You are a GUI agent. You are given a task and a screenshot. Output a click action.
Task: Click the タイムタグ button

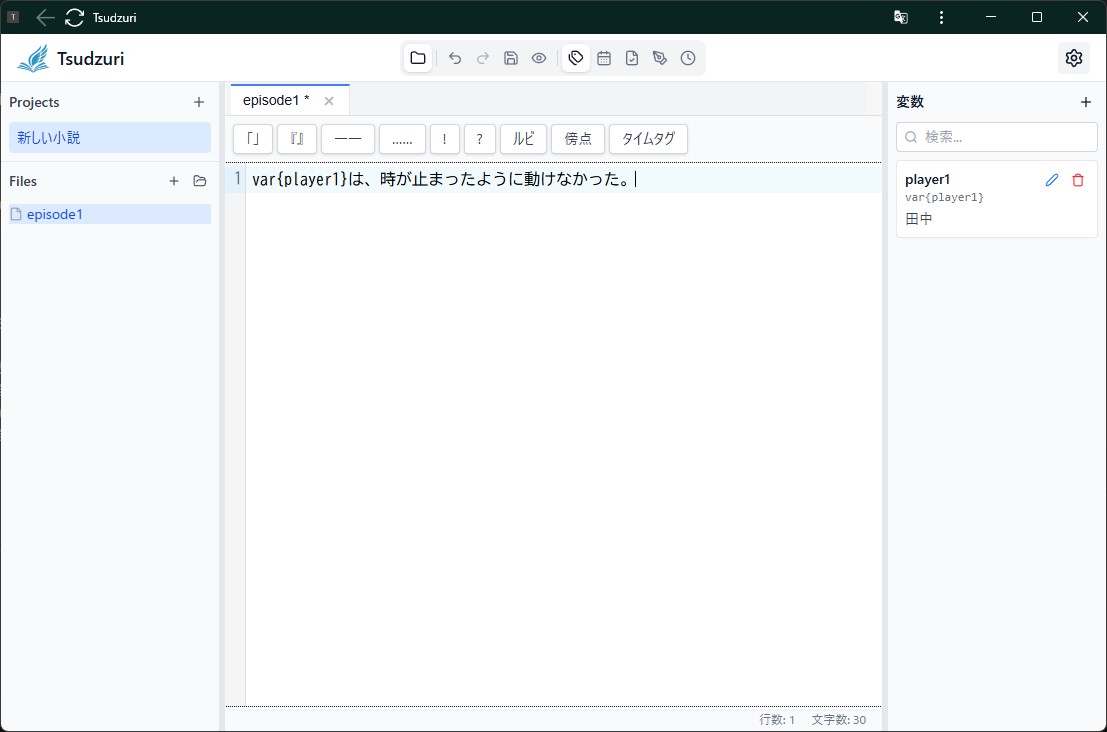[x=648, y=139]
